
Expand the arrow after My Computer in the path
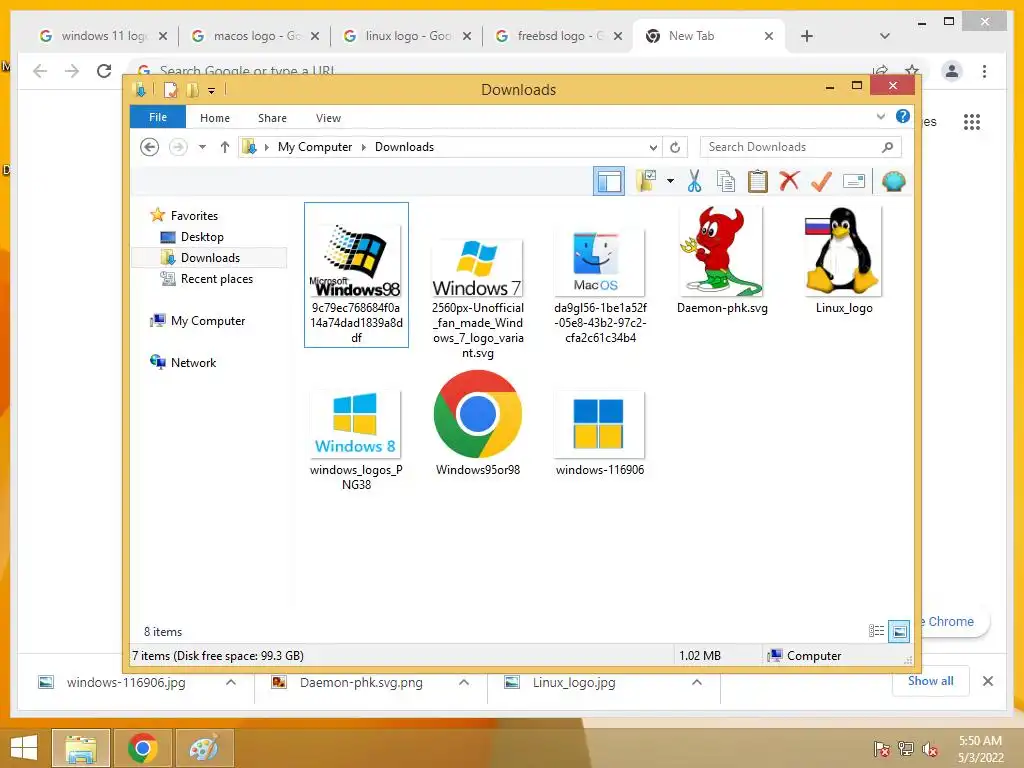[x=364, y=147]
